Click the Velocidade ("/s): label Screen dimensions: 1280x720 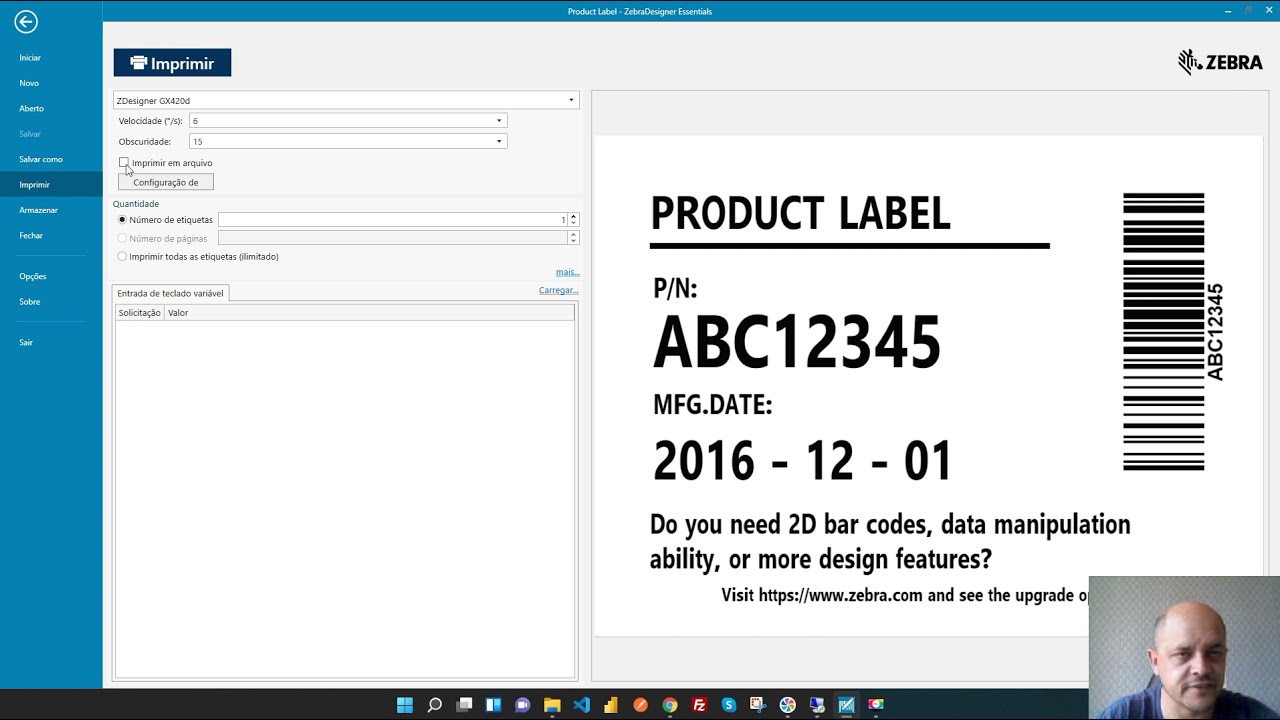click(x=151, y=121)
